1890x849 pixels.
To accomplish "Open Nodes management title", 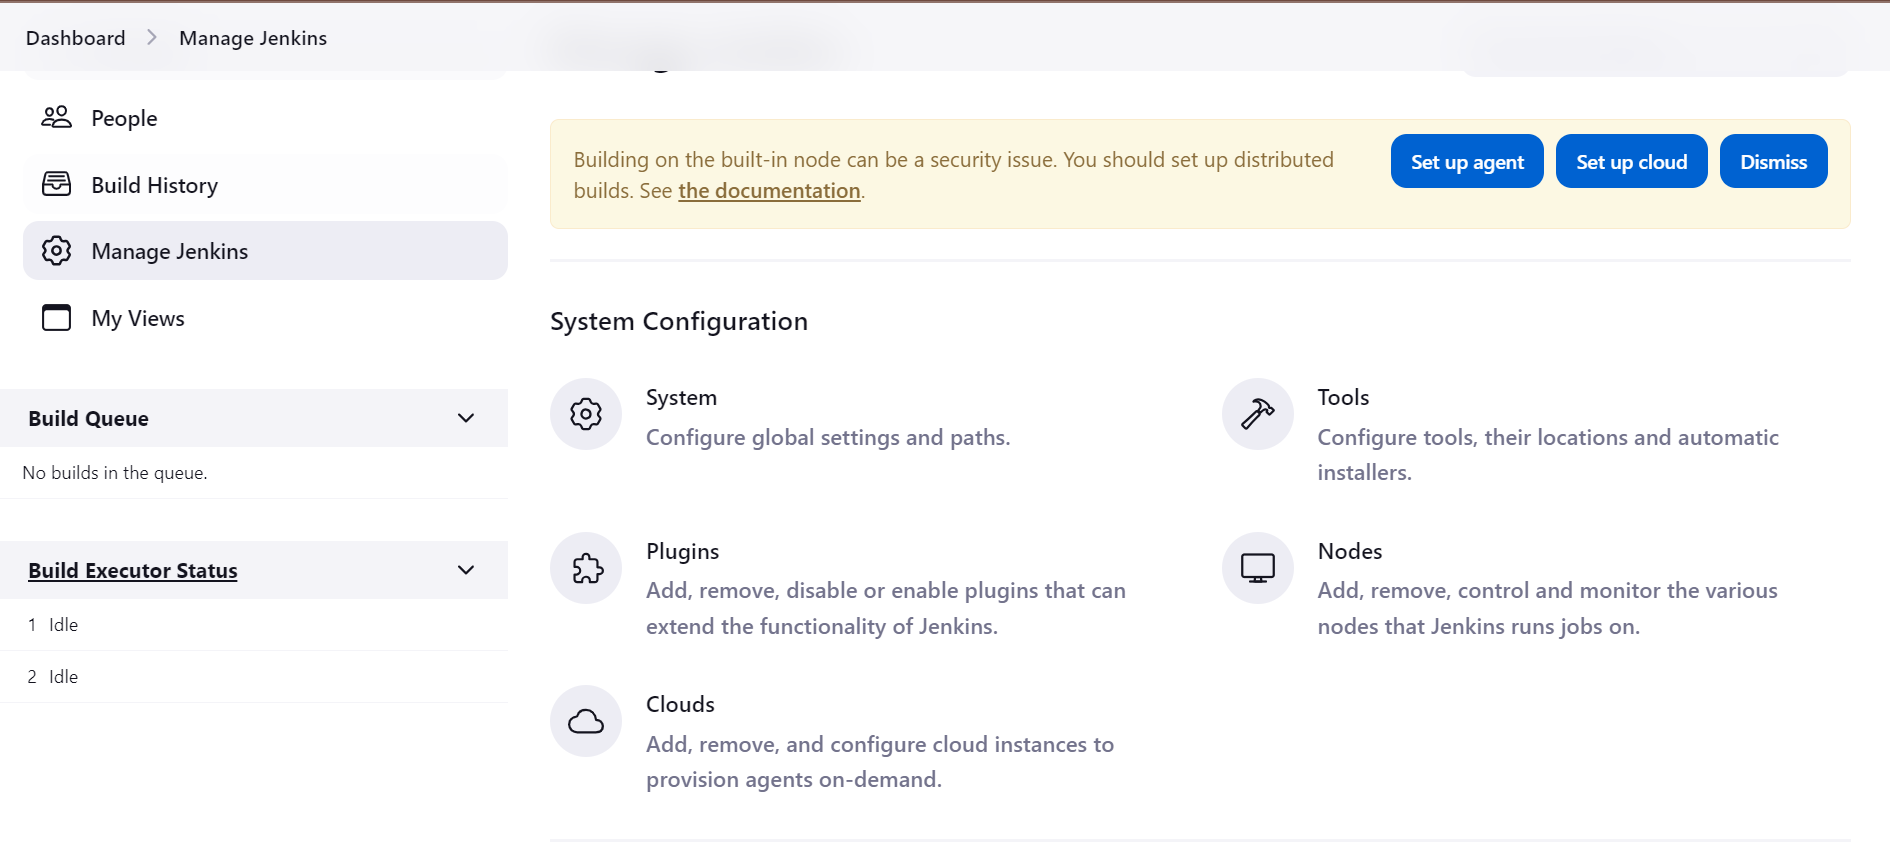I will tap(1350, 551).
